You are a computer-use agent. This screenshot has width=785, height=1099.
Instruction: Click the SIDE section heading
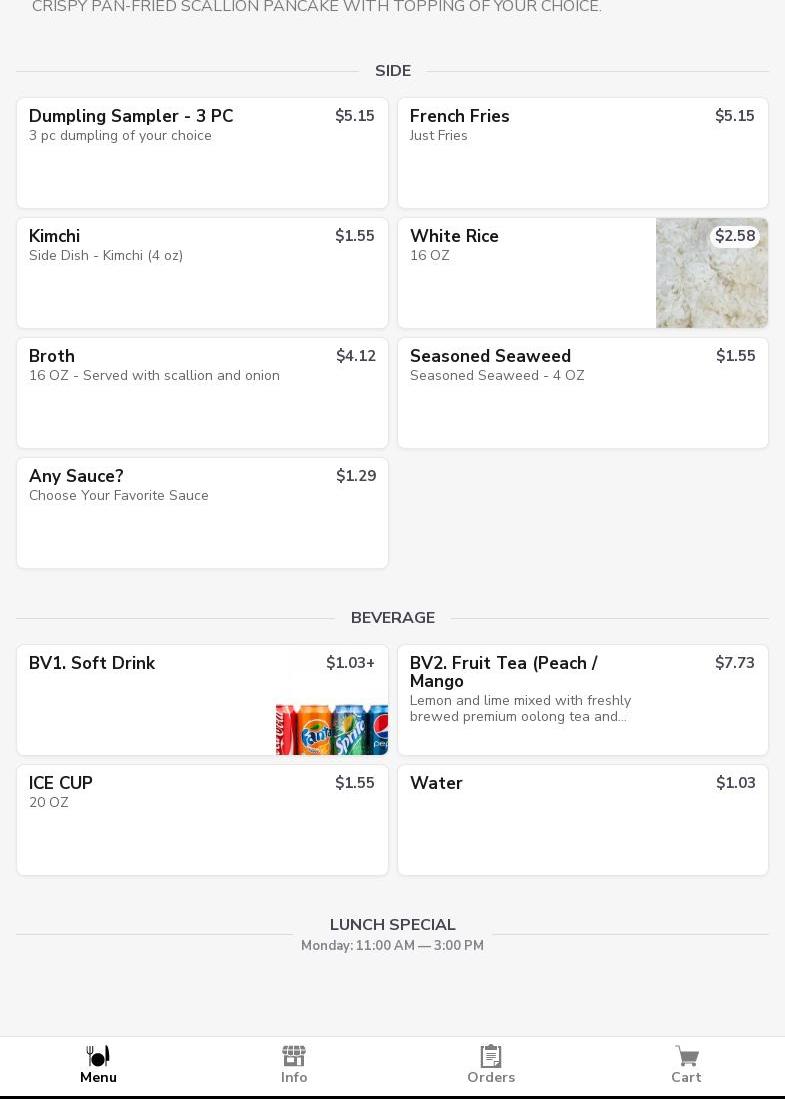pos(392,71)
